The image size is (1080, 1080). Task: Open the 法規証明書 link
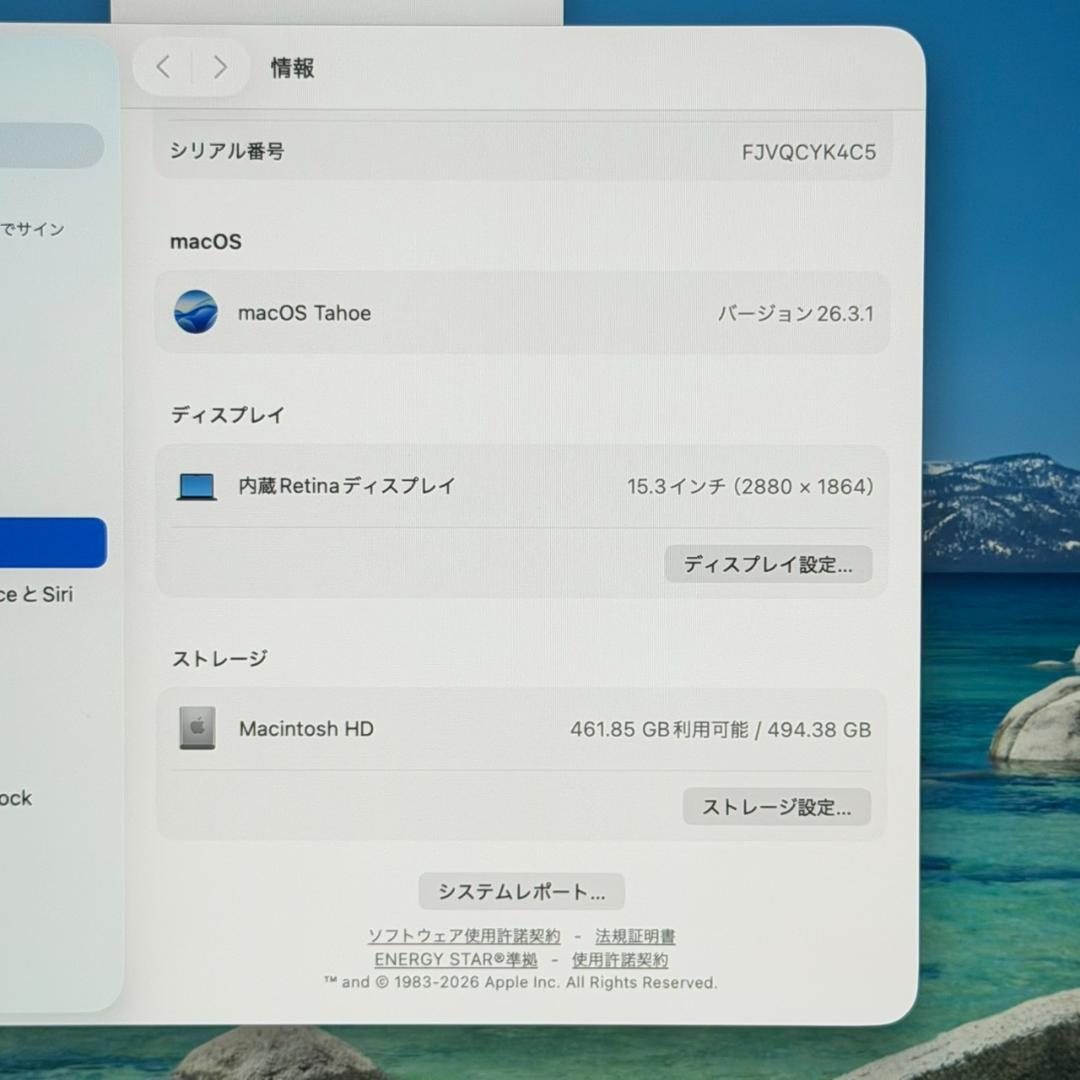pos(634,936)
